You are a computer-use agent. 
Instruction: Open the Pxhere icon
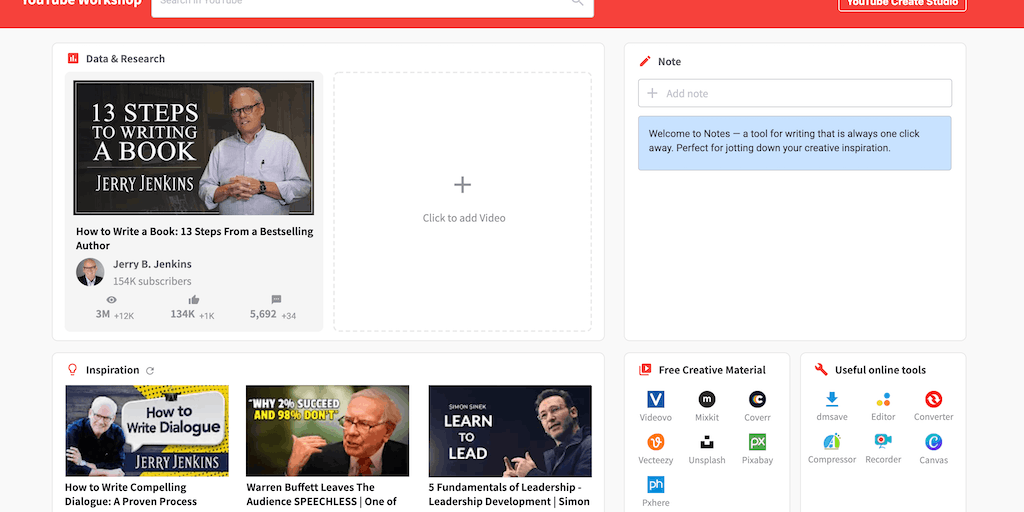[656, 485]
